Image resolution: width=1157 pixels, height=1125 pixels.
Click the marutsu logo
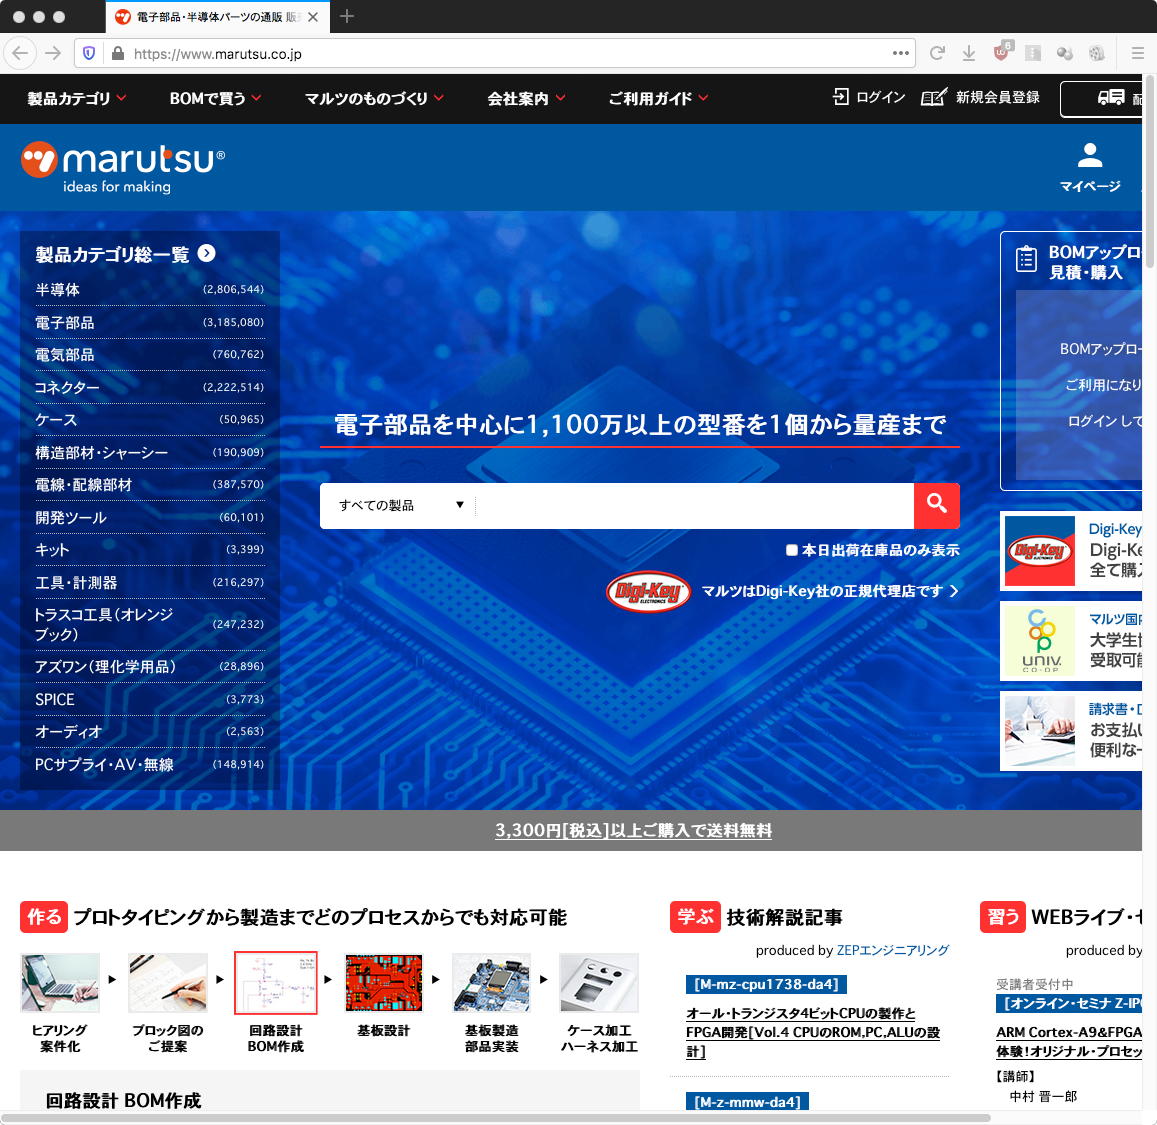coord(122,167)
